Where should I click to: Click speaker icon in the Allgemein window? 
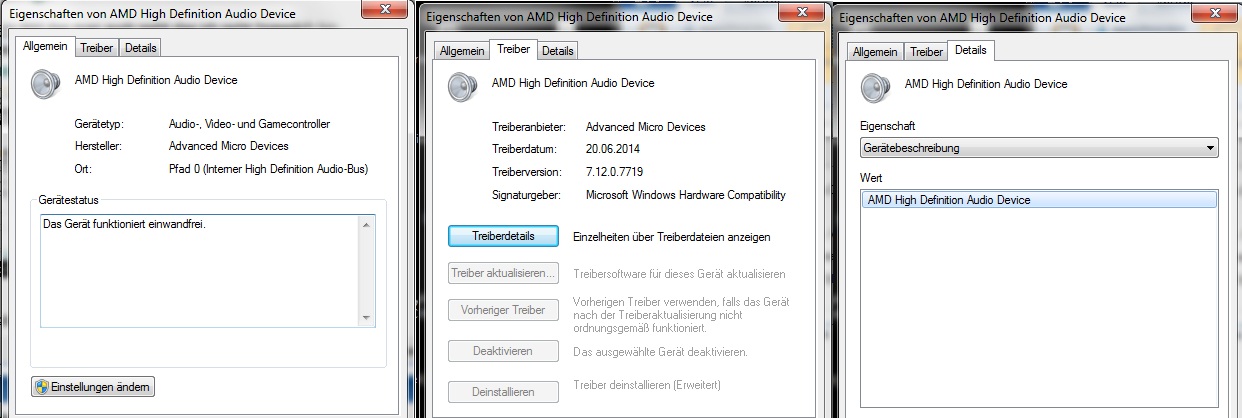click(x=46, y=84)
